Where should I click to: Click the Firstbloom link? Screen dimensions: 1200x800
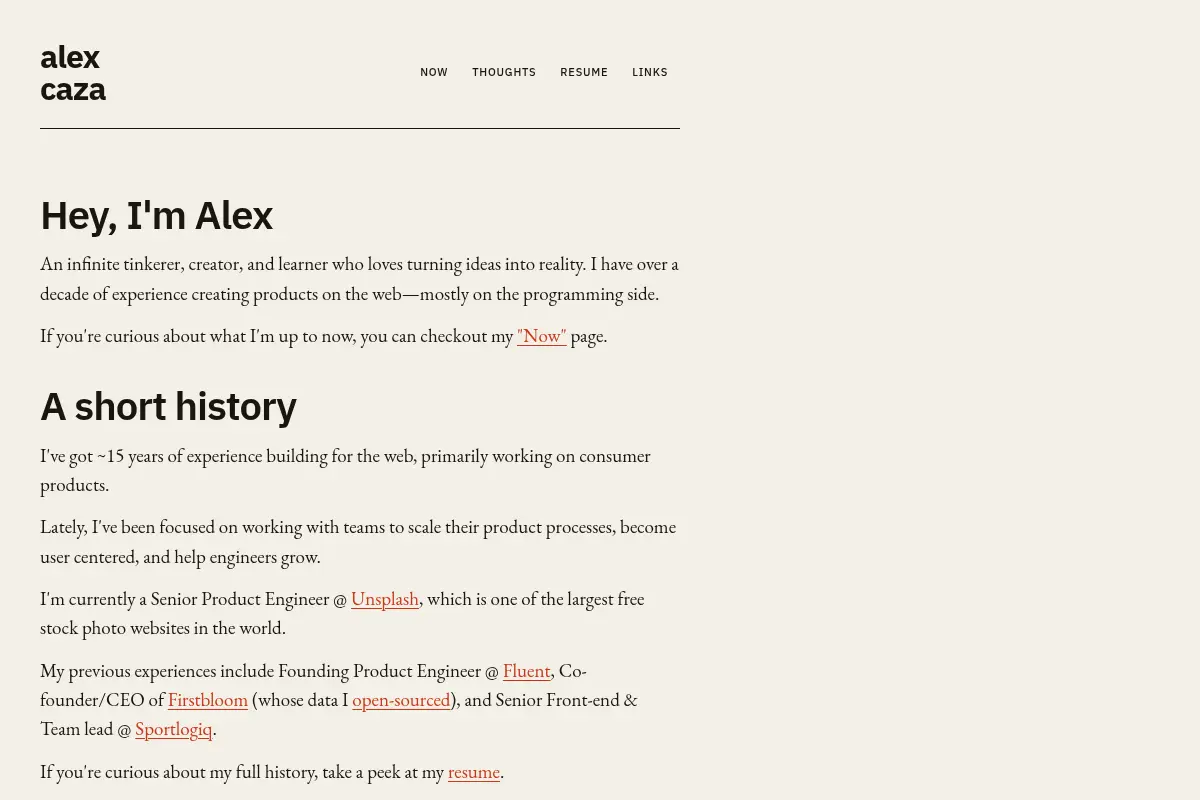(x=208, y=700)
